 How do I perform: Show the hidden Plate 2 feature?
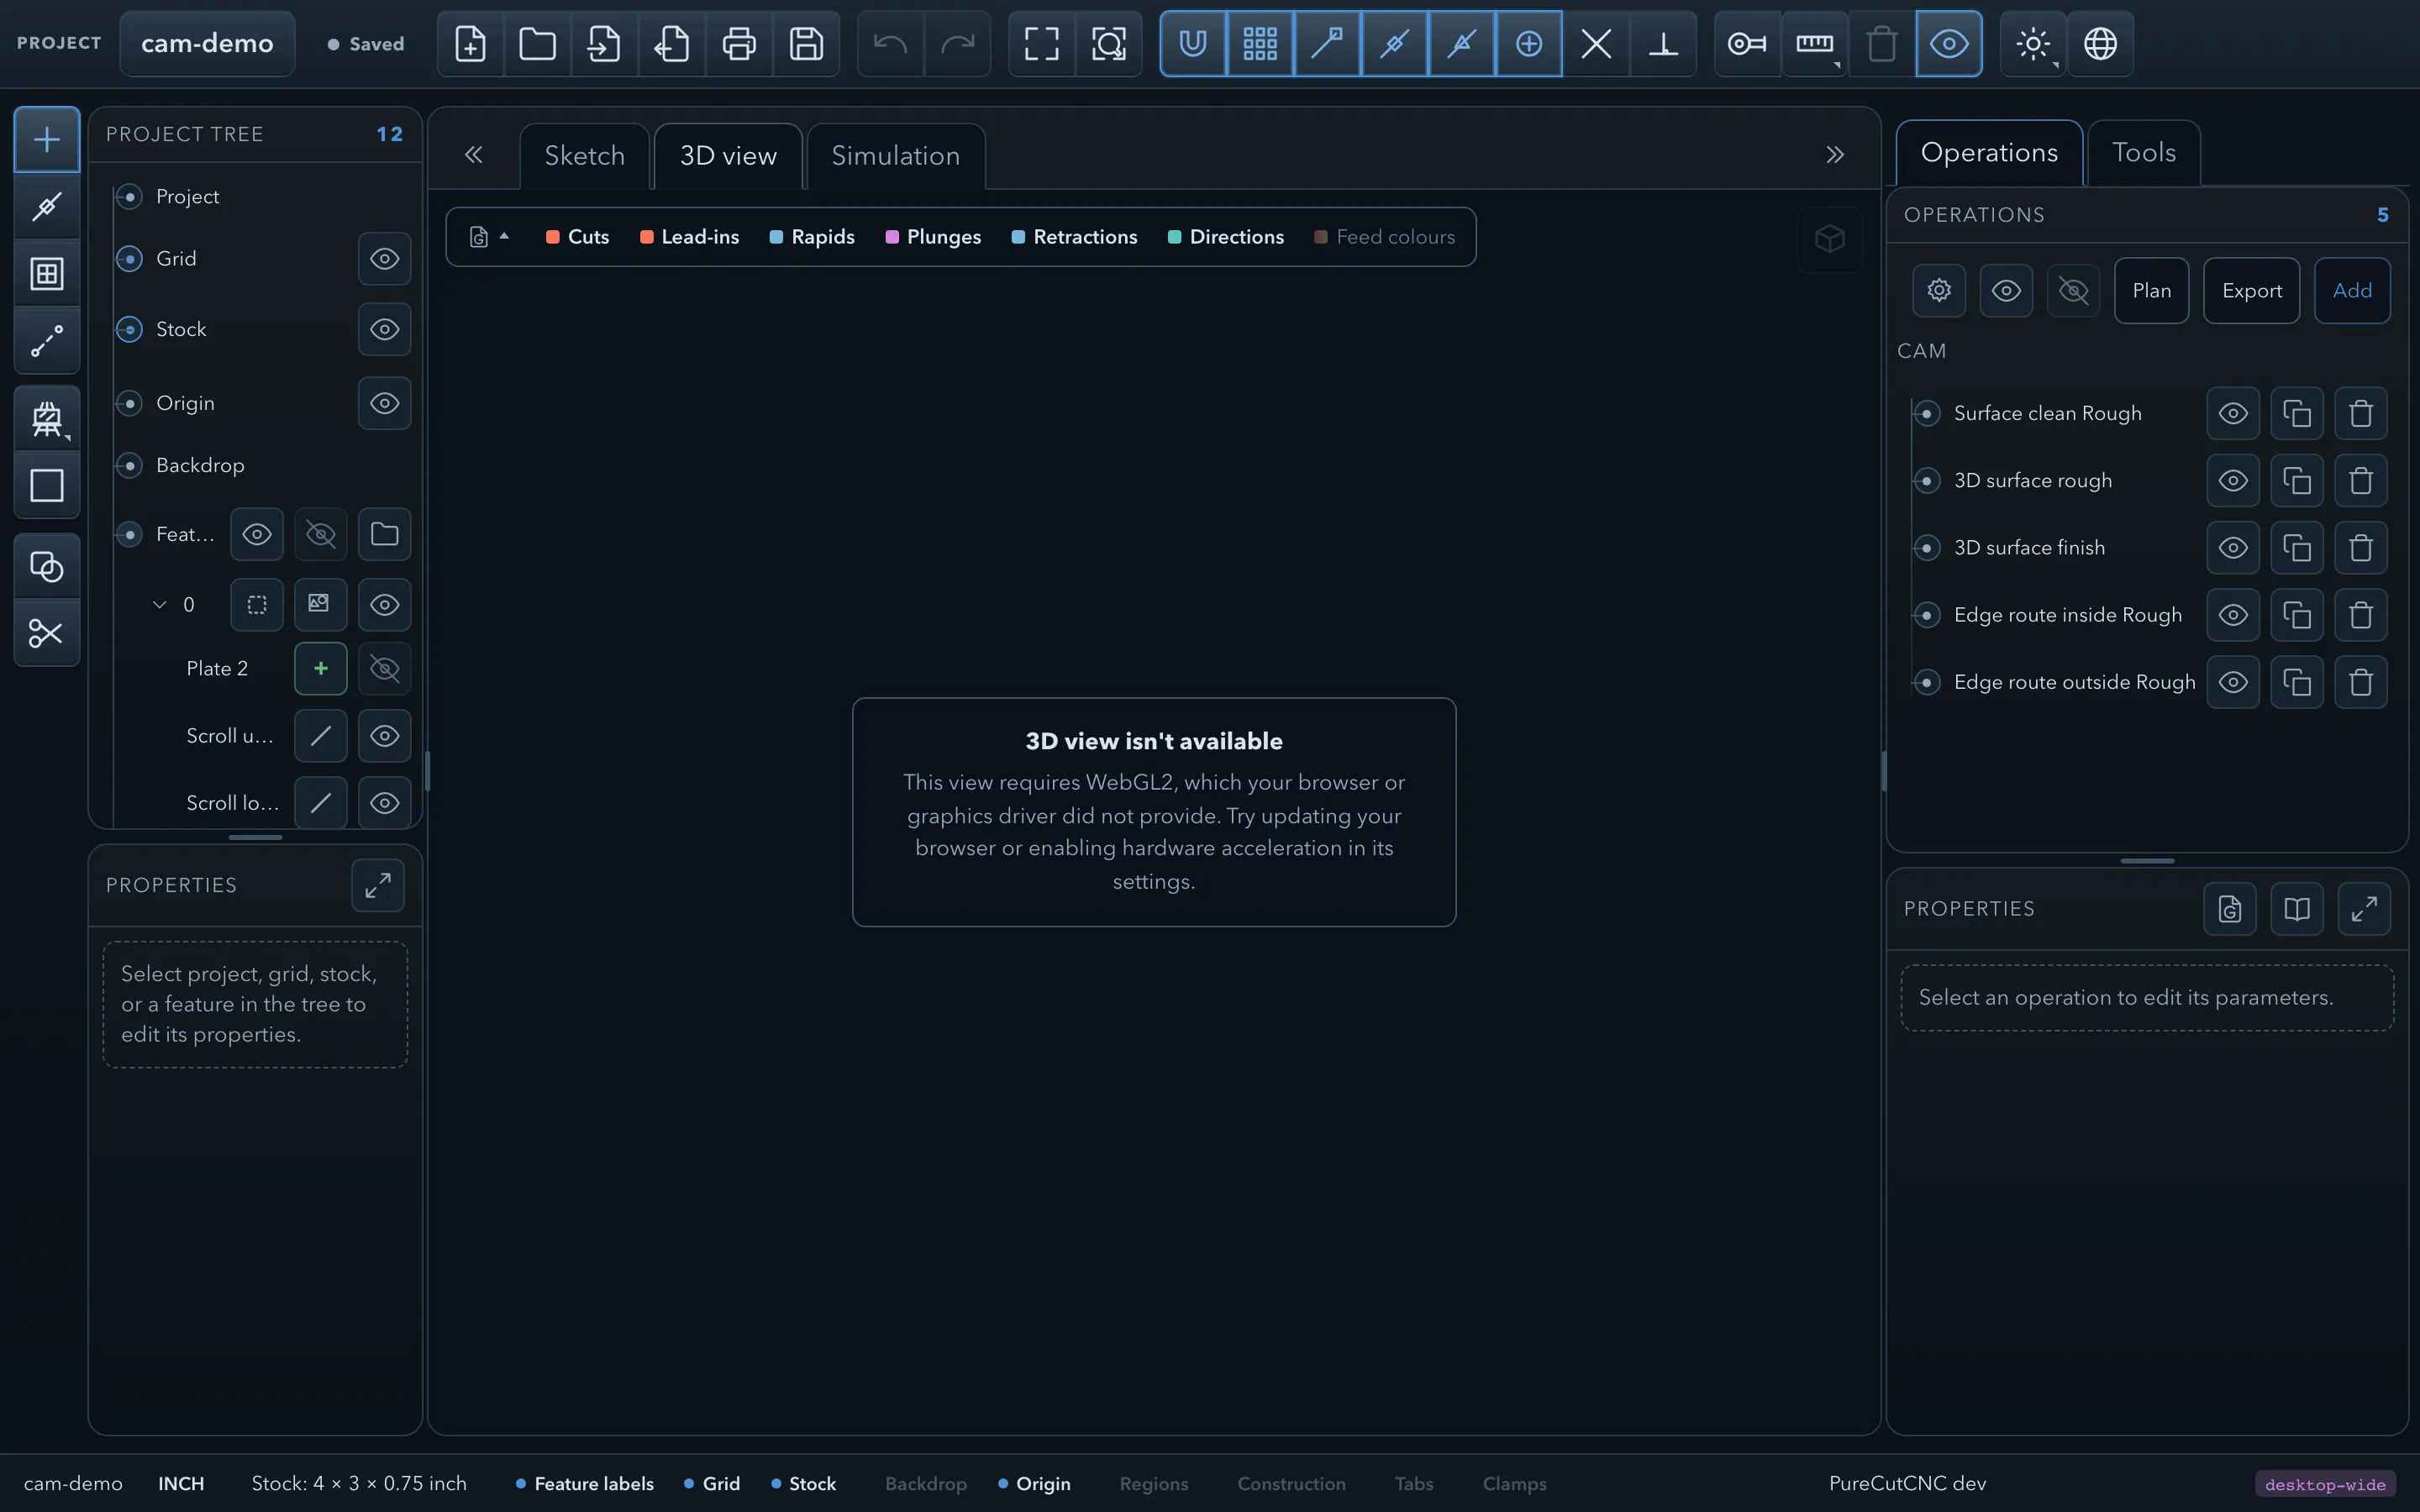click(385, 668)
